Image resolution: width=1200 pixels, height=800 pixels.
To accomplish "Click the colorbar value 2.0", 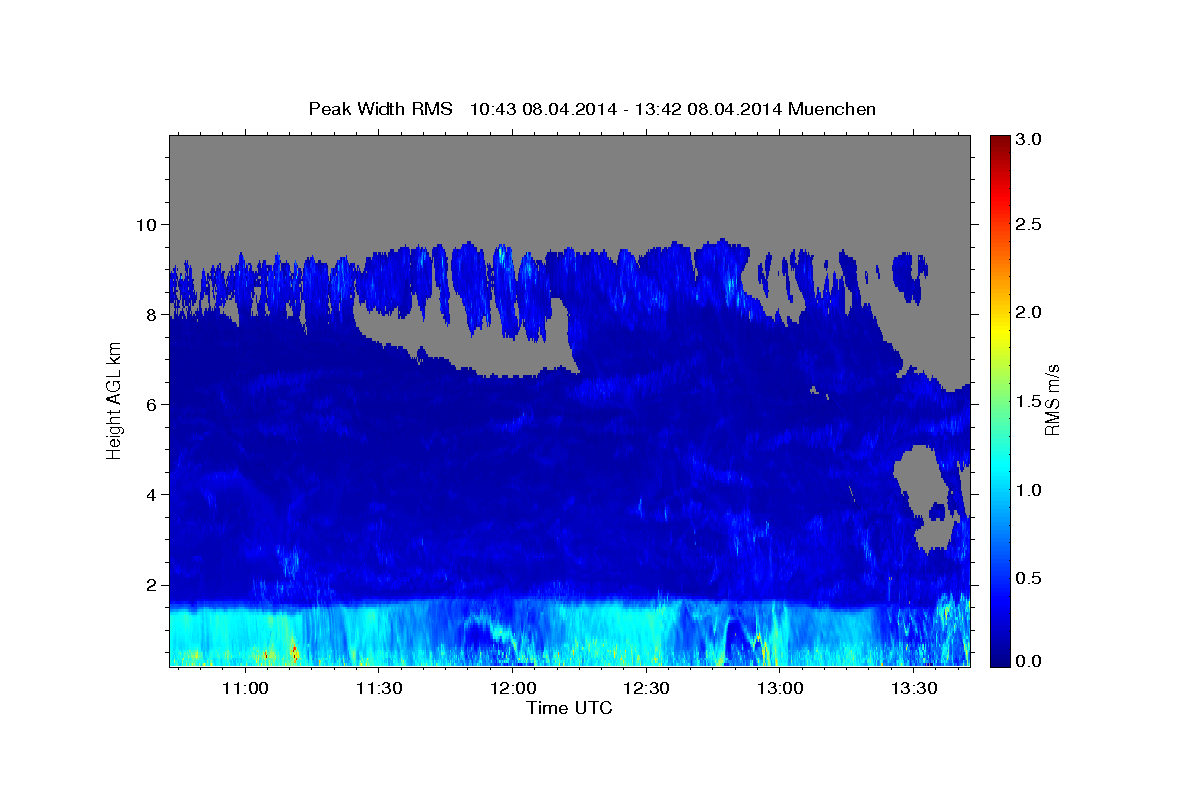I will tap(1029, 313).
